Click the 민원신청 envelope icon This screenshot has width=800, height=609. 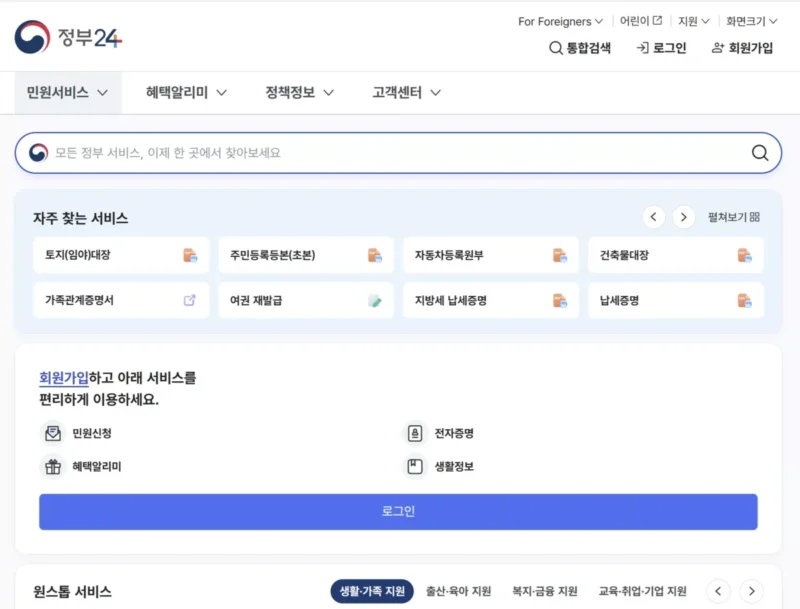[51, 433]
